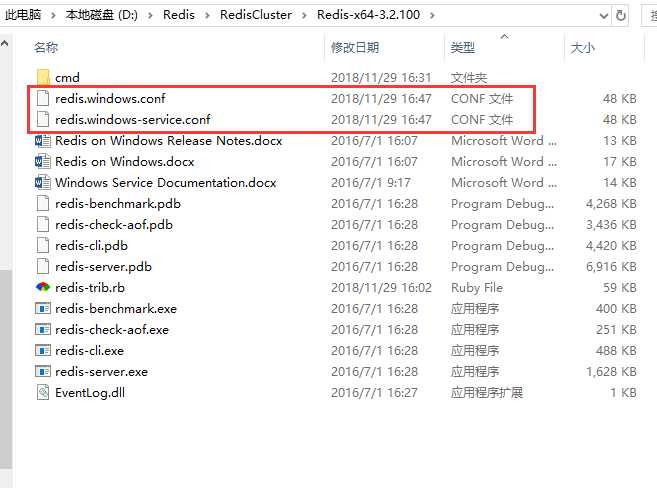This screenshot has height=488, width=657.
Task: Refresh the current folder view
Action: (x=621, y=15)
